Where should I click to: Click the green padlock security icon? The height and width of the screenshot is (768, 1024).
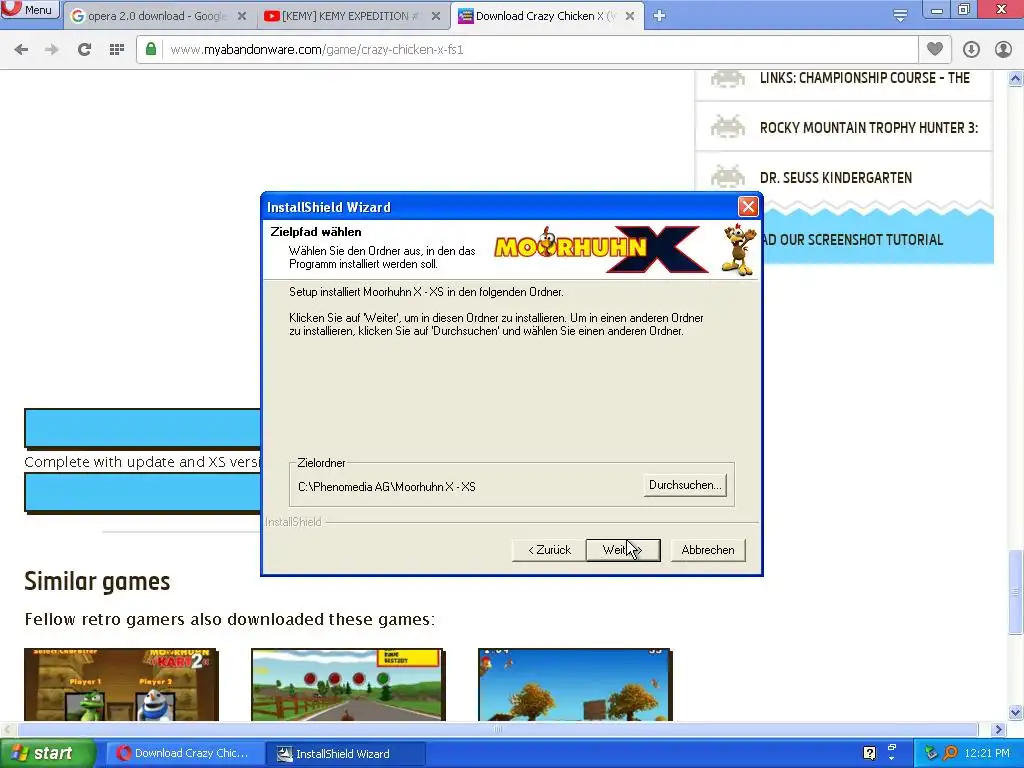151,49
